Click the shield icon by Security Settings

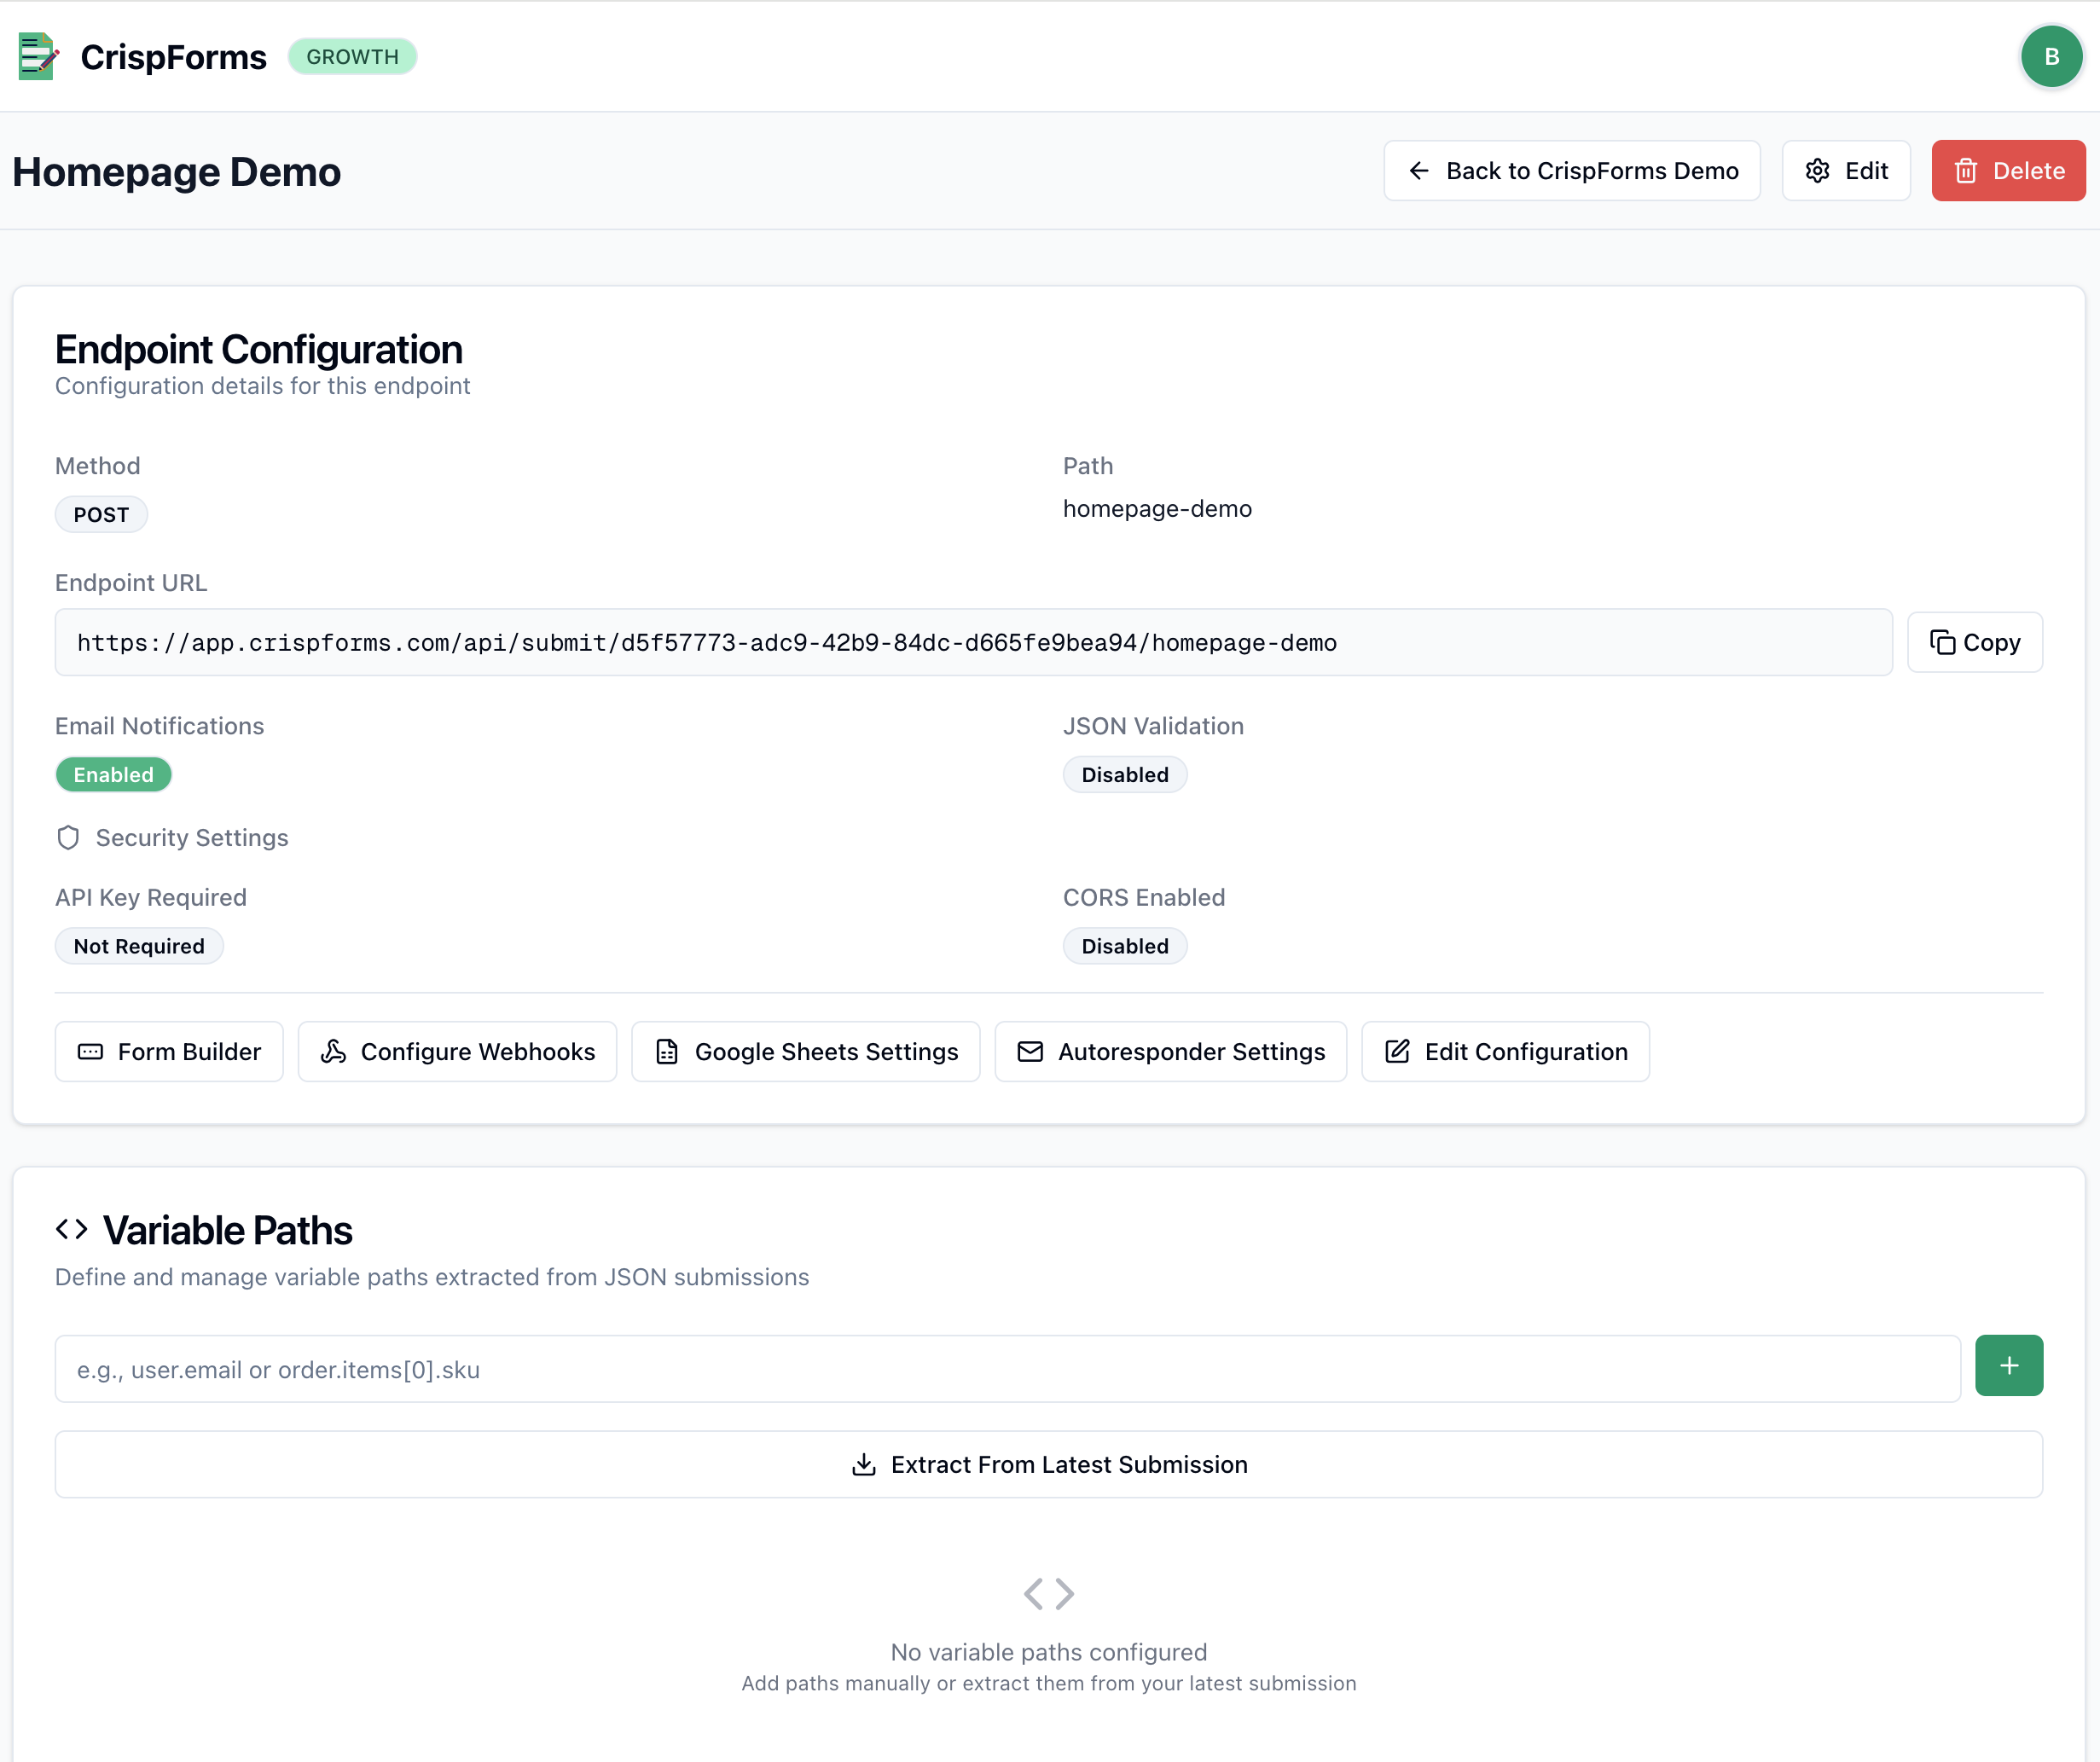[68, 838]
